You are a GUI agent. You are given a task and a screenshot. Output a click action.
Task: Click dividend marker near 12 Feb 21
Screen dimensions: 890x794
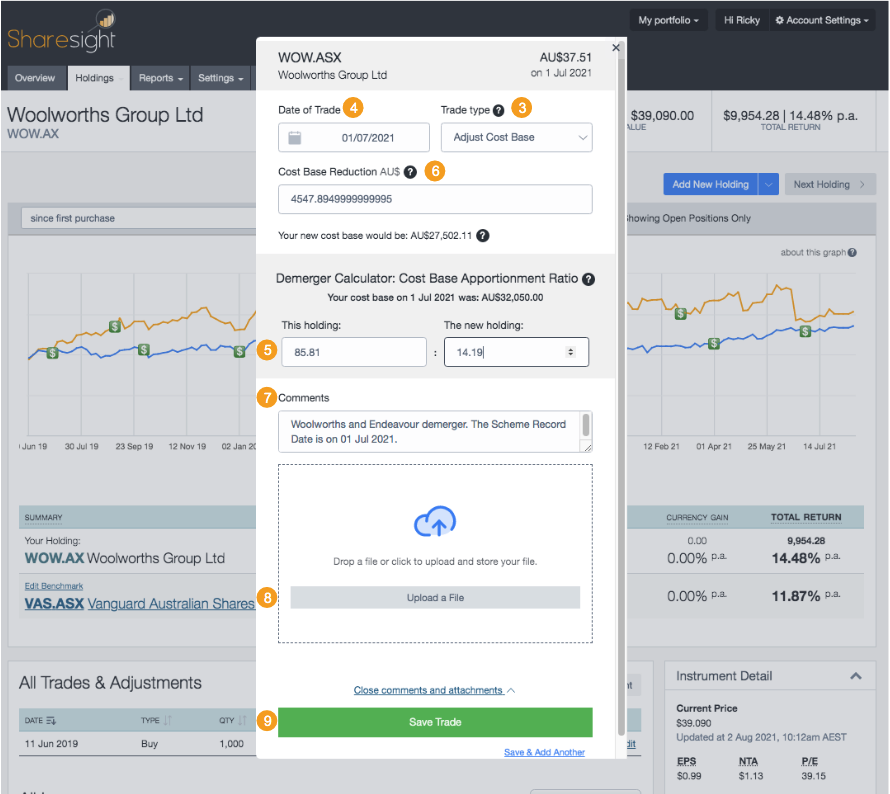(x=680, y=313)
